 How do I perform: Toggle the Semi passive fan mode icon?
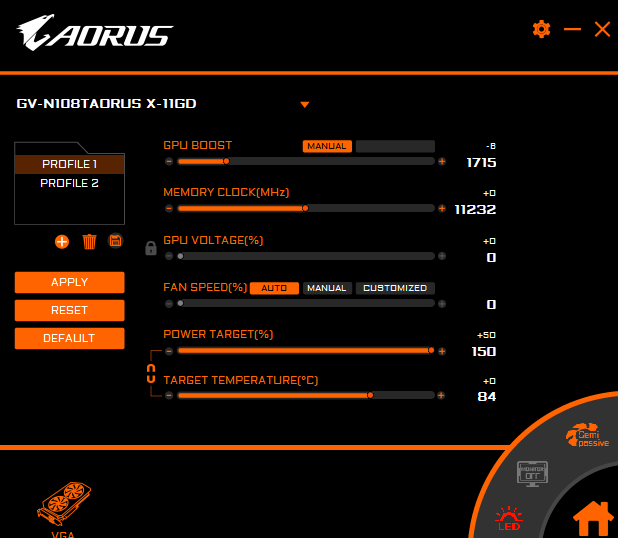587,435
